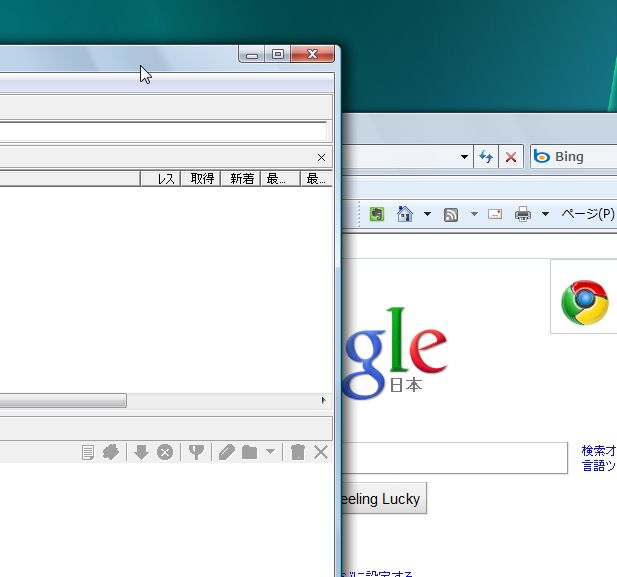Image resolution: width=617 pixels, height=577 pixels.
Task: Click the Google search text field in browser
Action: coord(455,458)
